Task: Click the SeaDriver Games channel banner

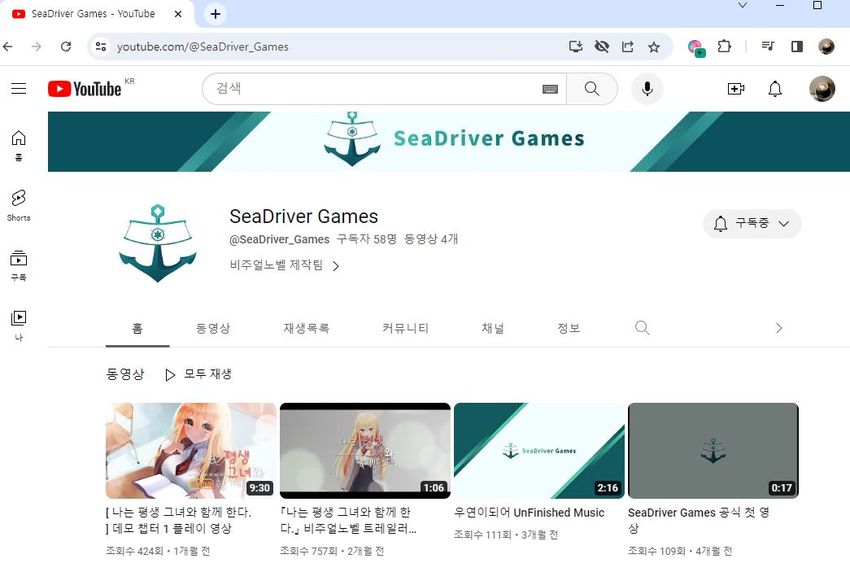Action: 449,142
